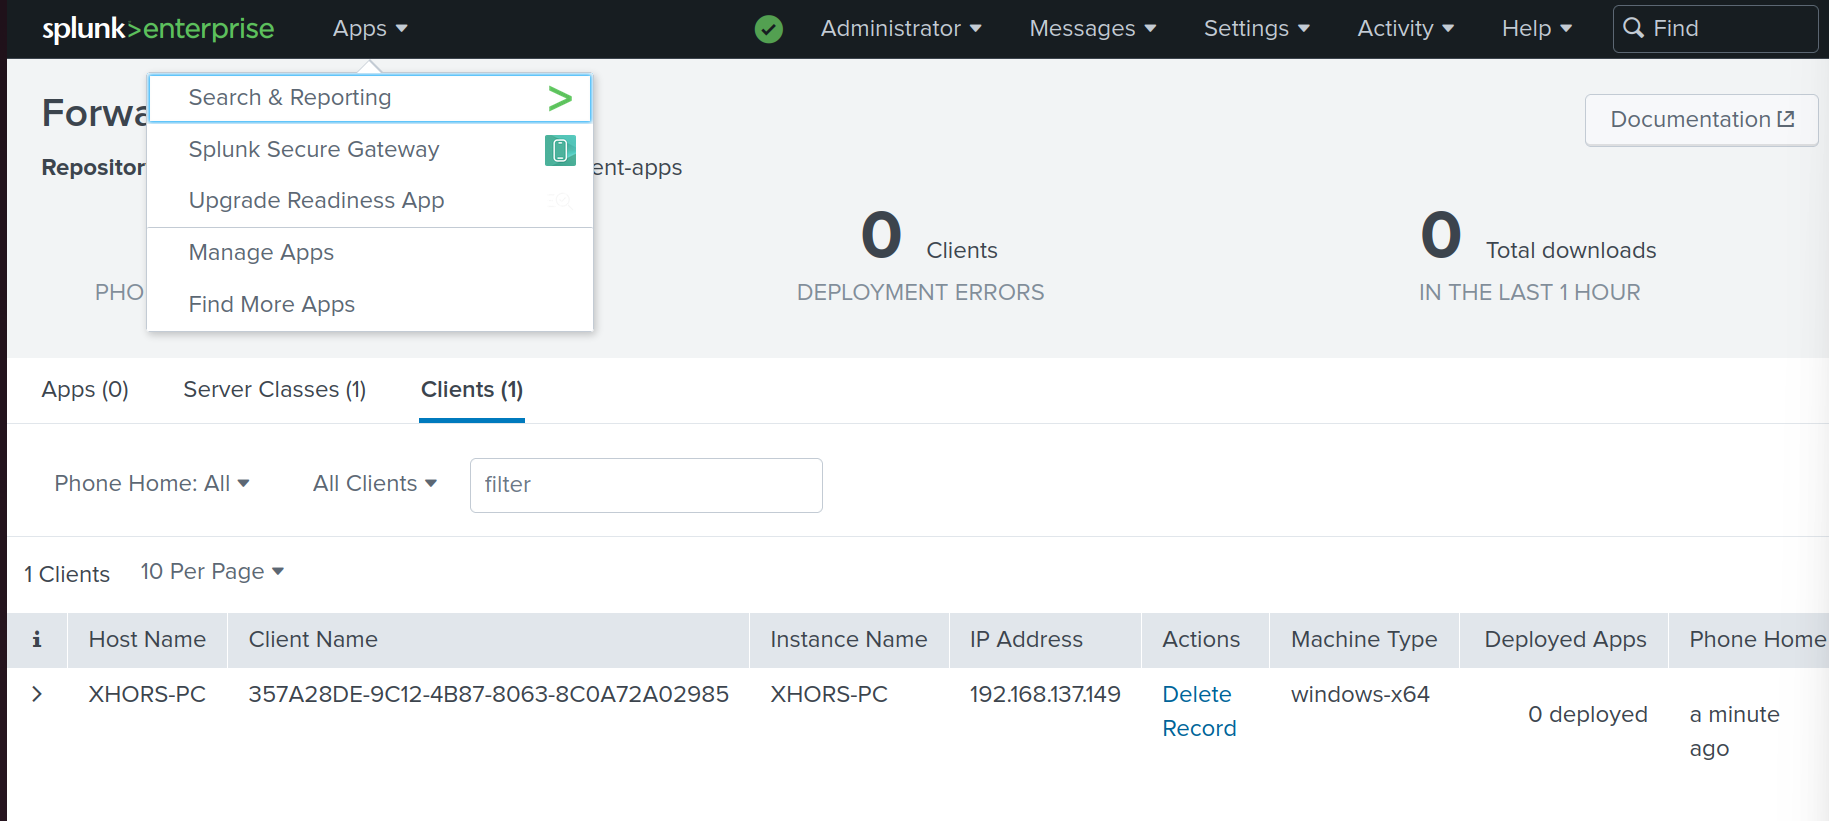Image resolution: width=1829 pixels, height=821 pixels.
Task: Open the Administrator dropdown menu
Action: 901,29
